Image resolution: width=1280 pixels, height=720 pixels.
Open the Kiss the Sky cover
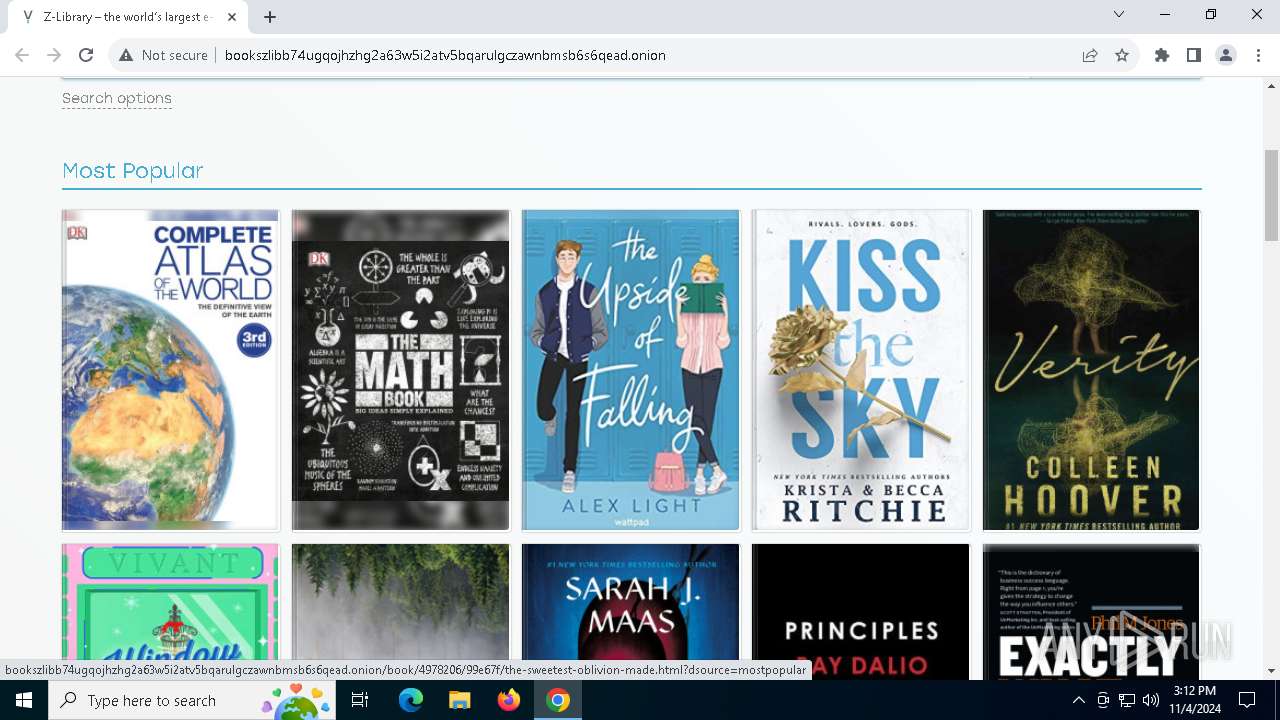click(x=861, y=370)
